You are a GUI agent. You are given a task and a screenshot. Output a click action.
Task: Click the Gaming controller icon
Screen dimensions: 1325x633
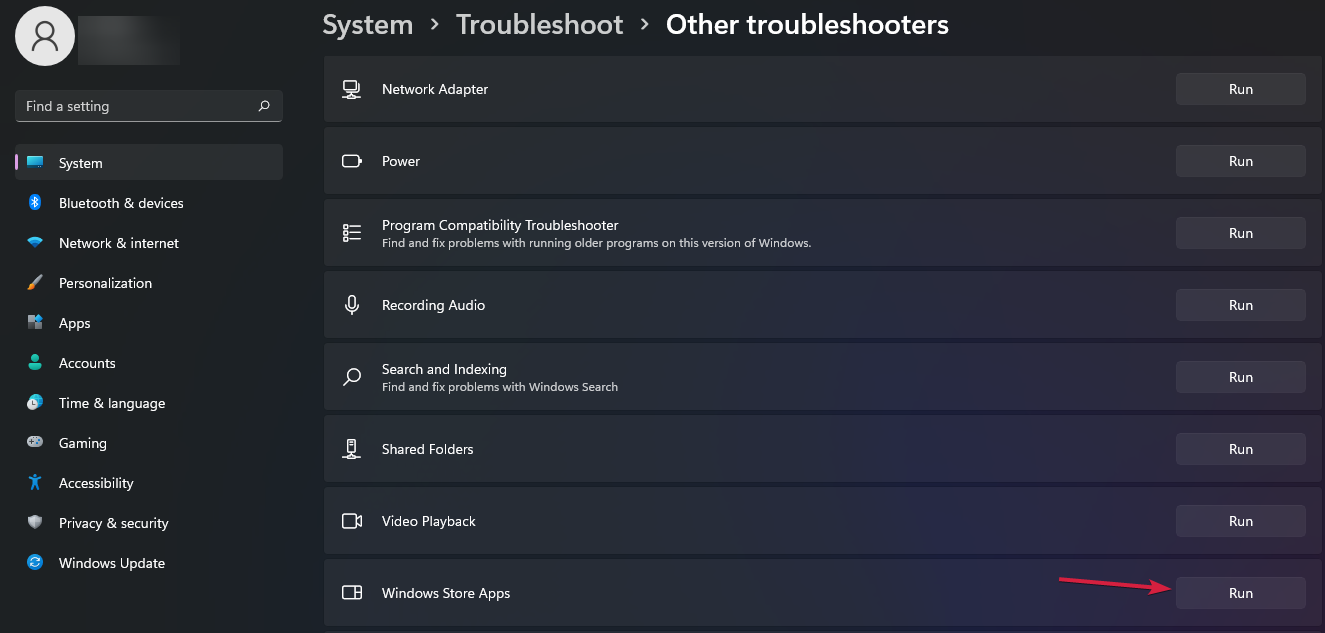35,443
